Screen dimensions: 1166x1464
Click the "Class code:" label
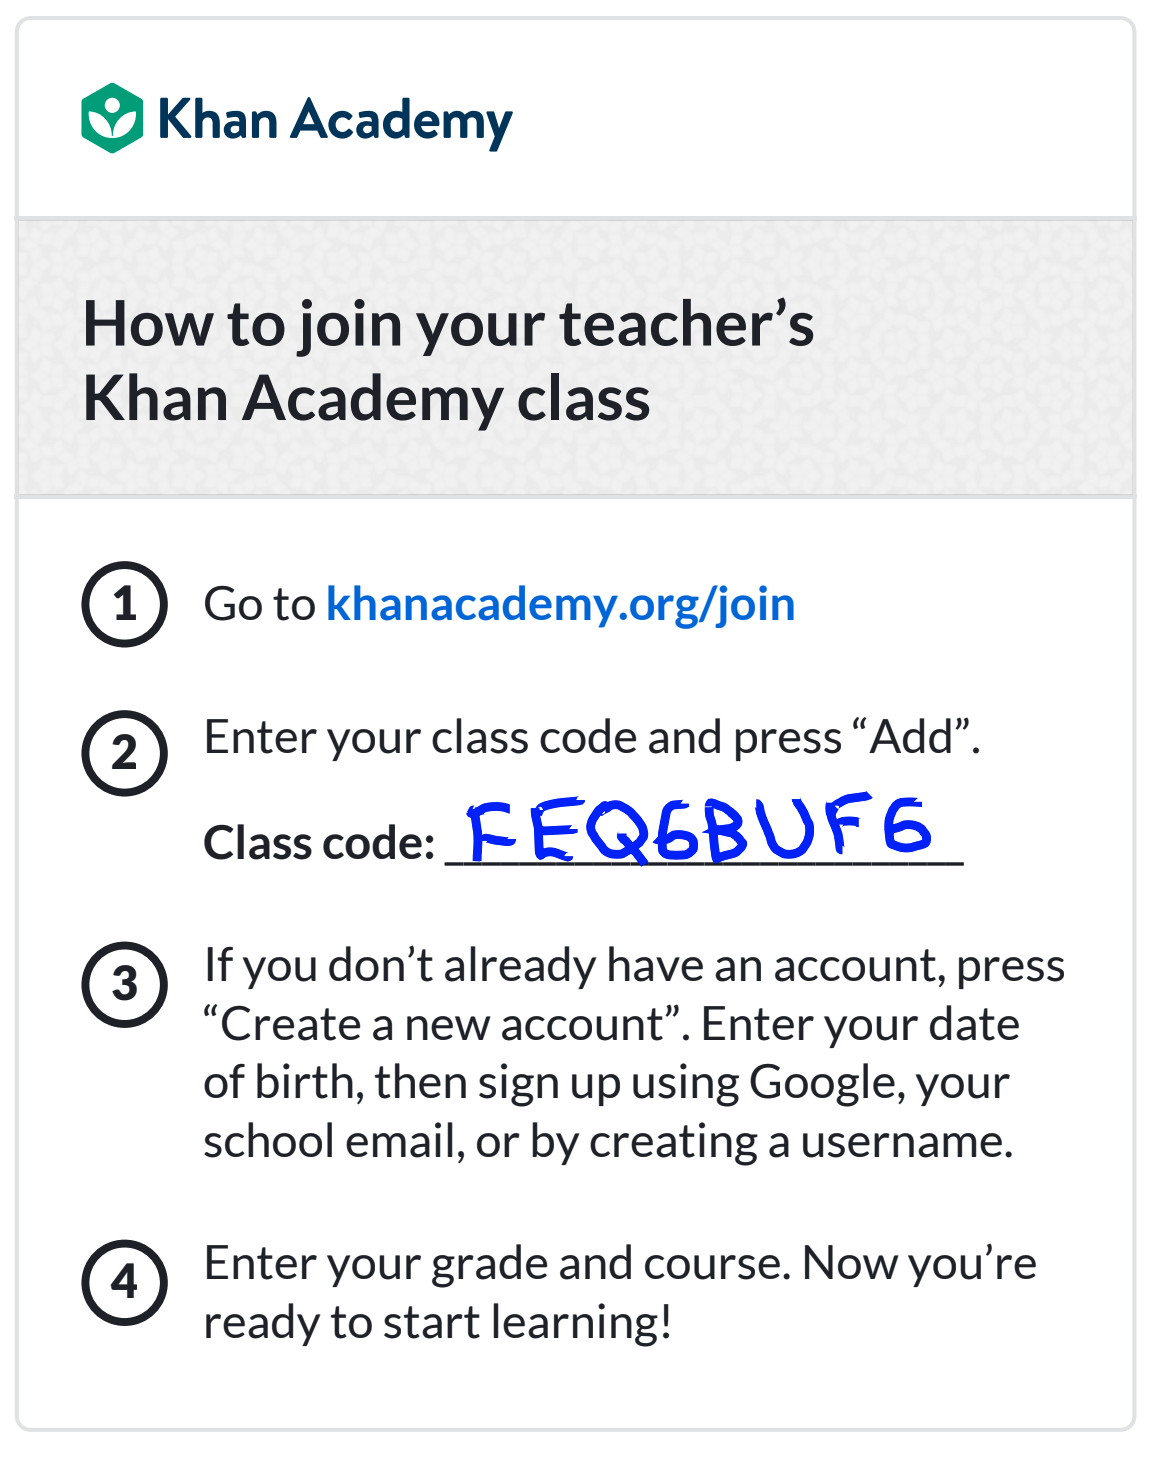coord(319,843)
